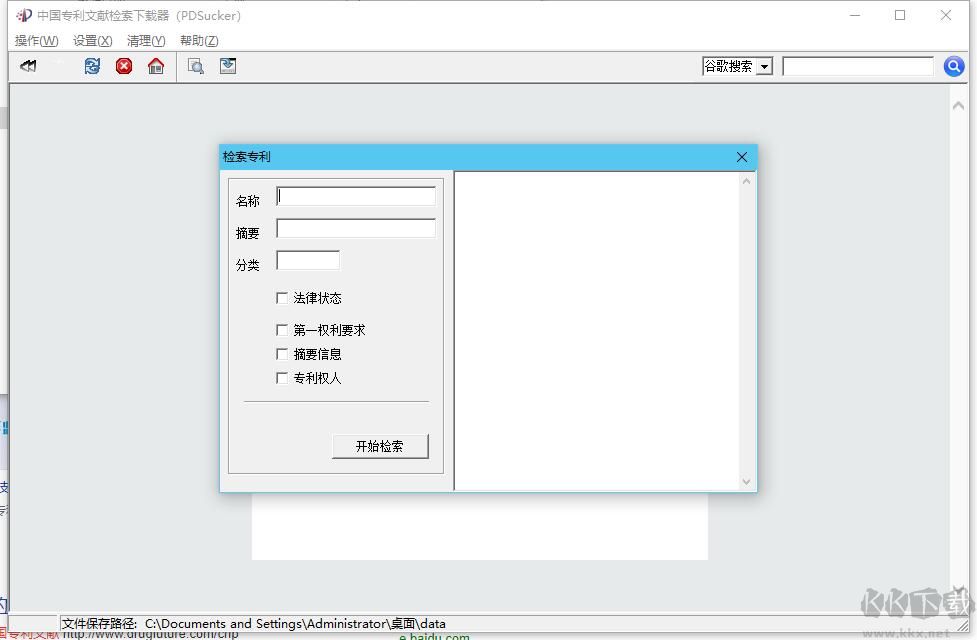Screen dimensions: 977x640
Task: Check the 第一权利要求 option
Action: pos(282,329)
